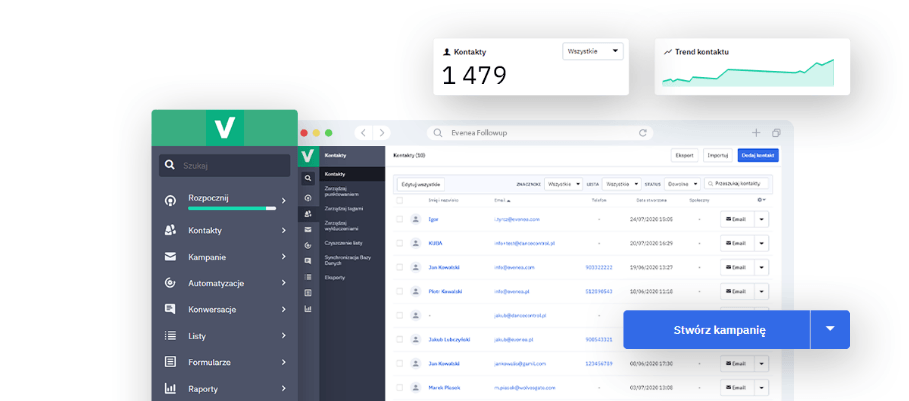Click the Konwersacje chat icon
Screen dimensions: 909x401
tap(170, 309)
